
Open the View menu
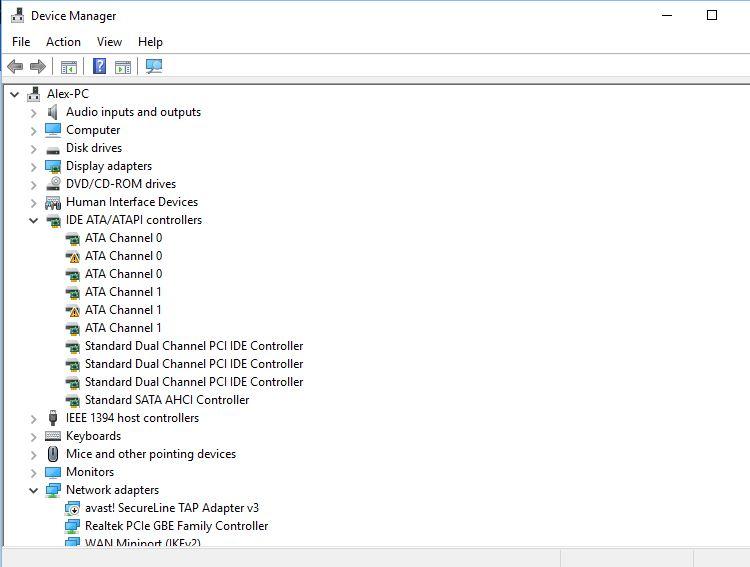(109, 42)
